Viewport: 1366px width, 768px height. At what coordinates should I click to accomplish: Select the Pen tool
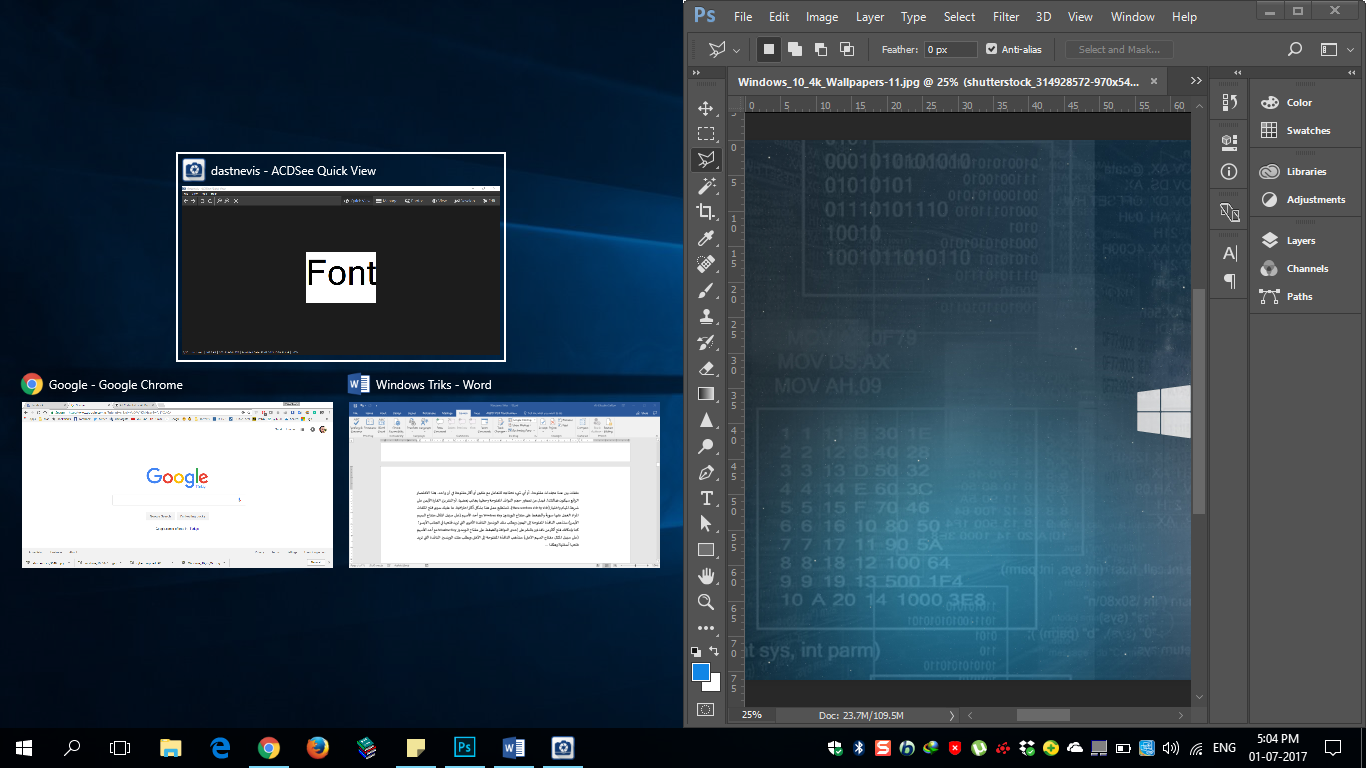[706, 472]
